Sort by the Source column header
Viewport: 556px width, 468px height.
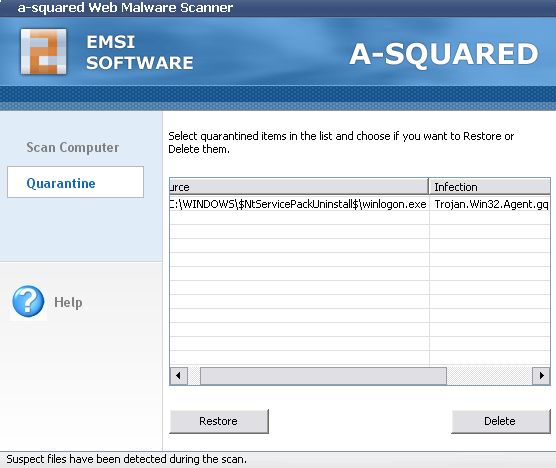pyautogui.click(x=299, y=186)
